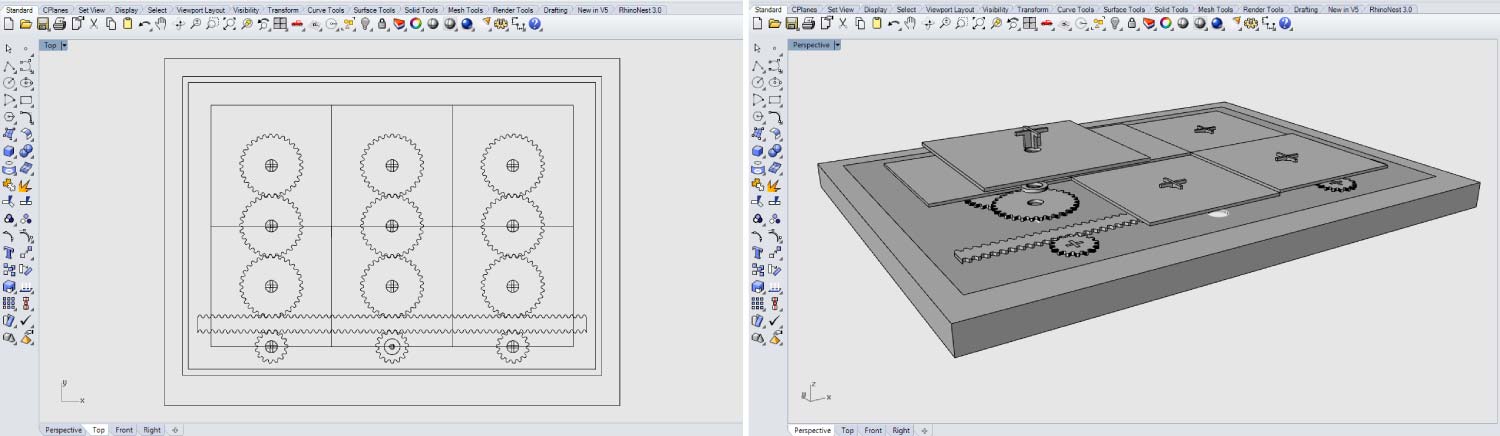
Task: Switch to Front viewport tab in right window
Action: pos(873,430)
